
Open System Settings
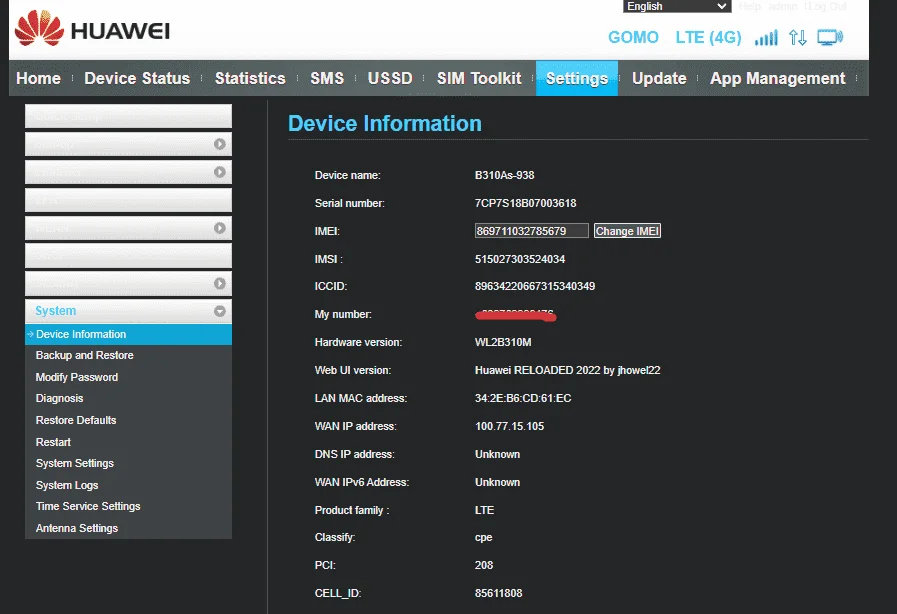pyautogui.click(x=75, y=463)
